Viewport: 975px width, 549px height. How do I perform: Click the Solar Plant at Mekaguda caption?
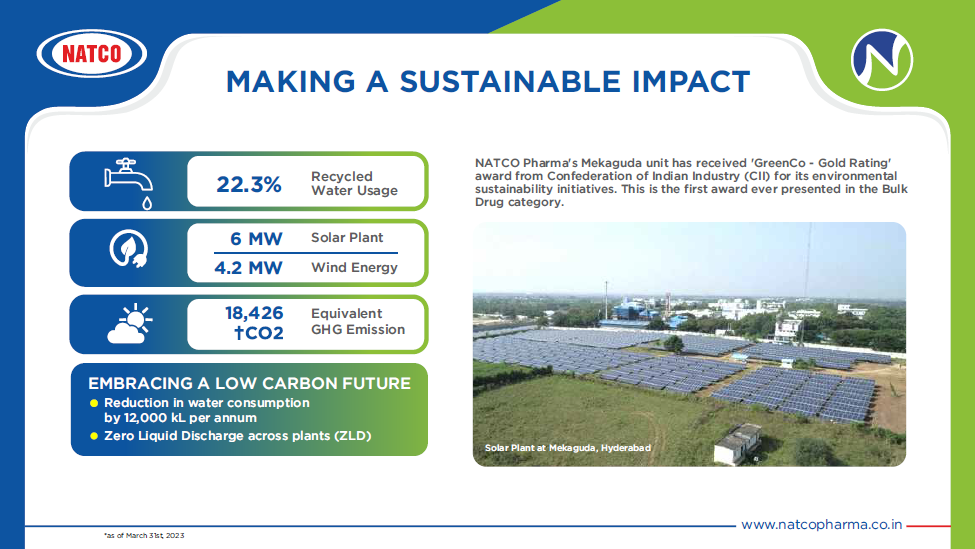(x=568, y=448)
